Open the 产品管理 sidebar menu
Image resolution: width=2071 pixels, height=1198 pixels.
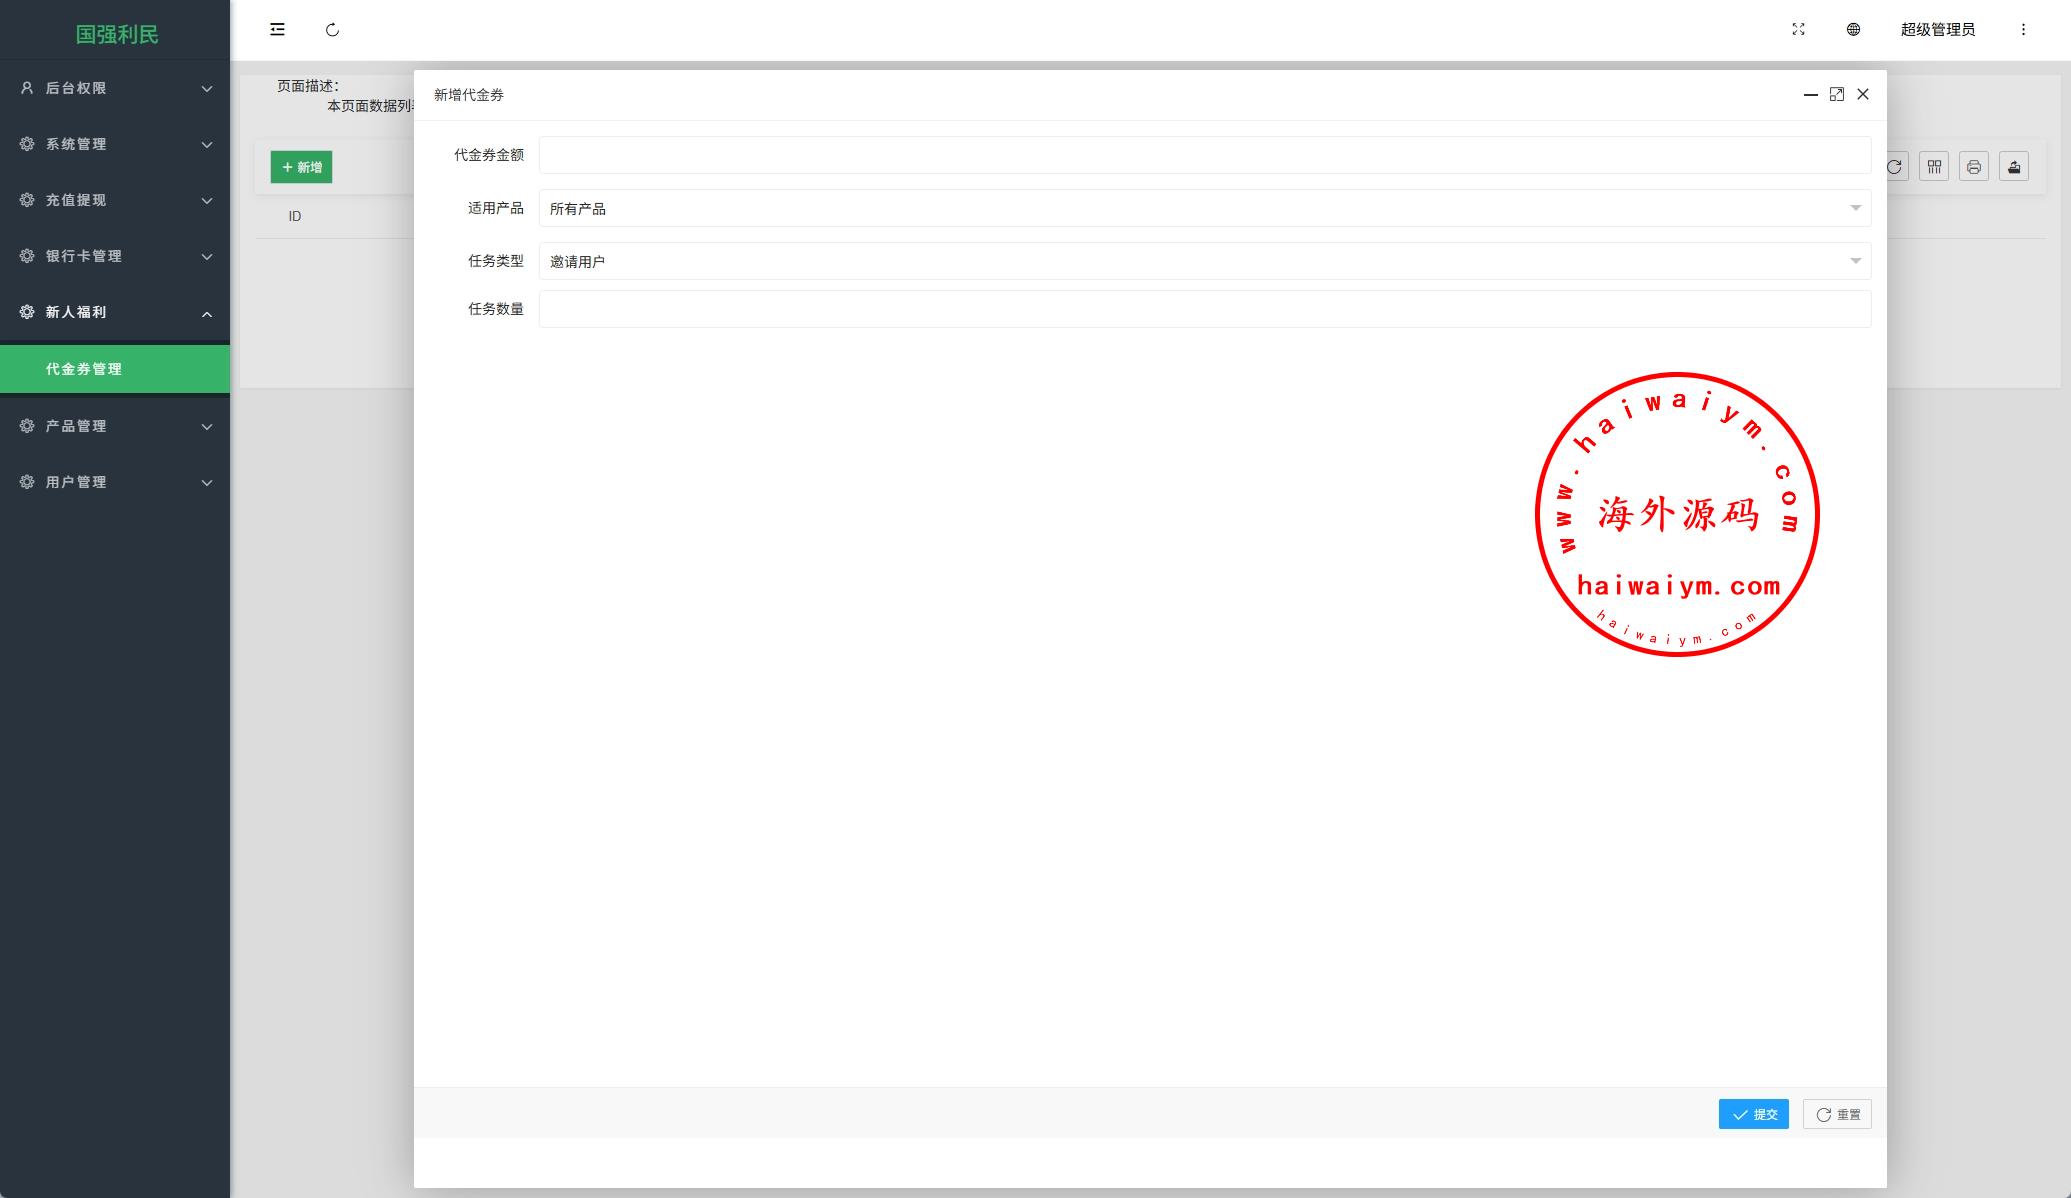[115, 426]
